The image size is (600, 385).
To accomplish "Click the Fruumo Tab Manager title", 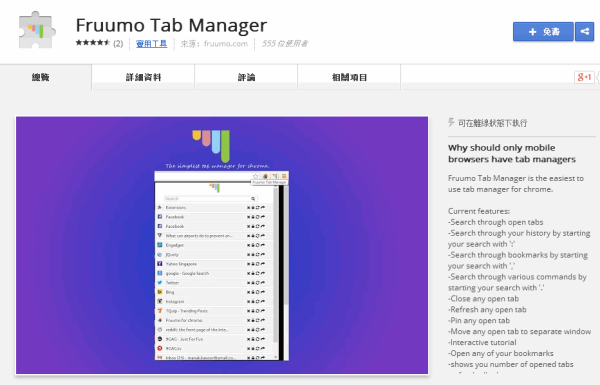I will tap(171, 25).
